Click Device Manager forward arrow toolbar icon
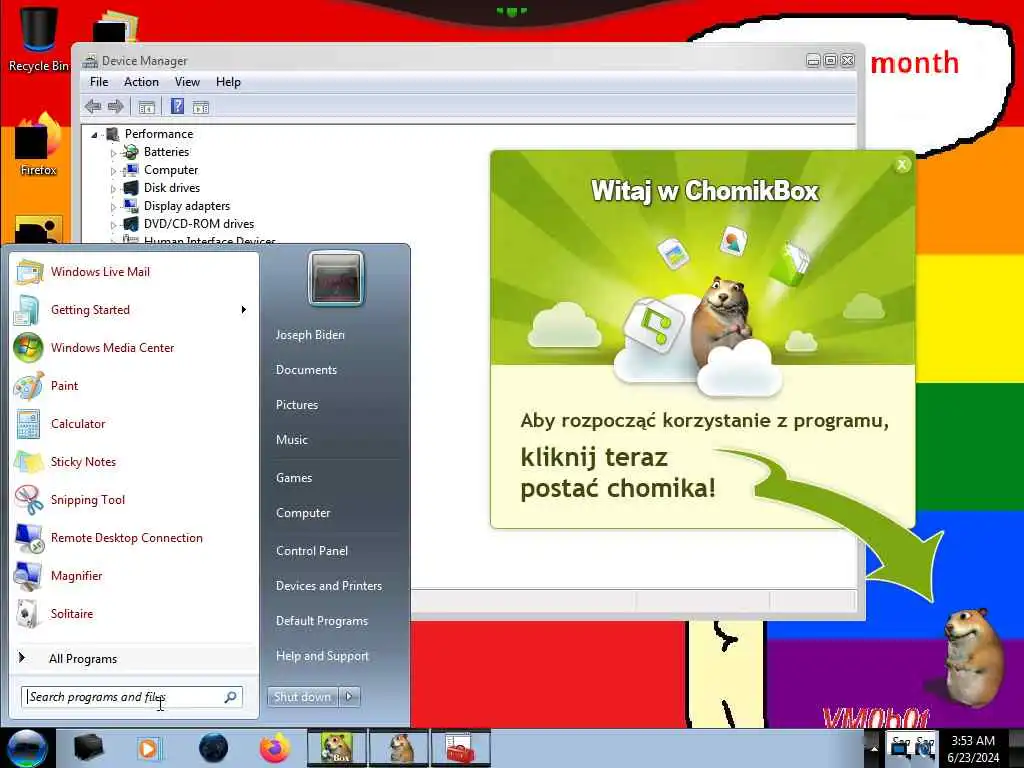The image size is (1024, 768). pyautogui.click(x=116, y=106)
